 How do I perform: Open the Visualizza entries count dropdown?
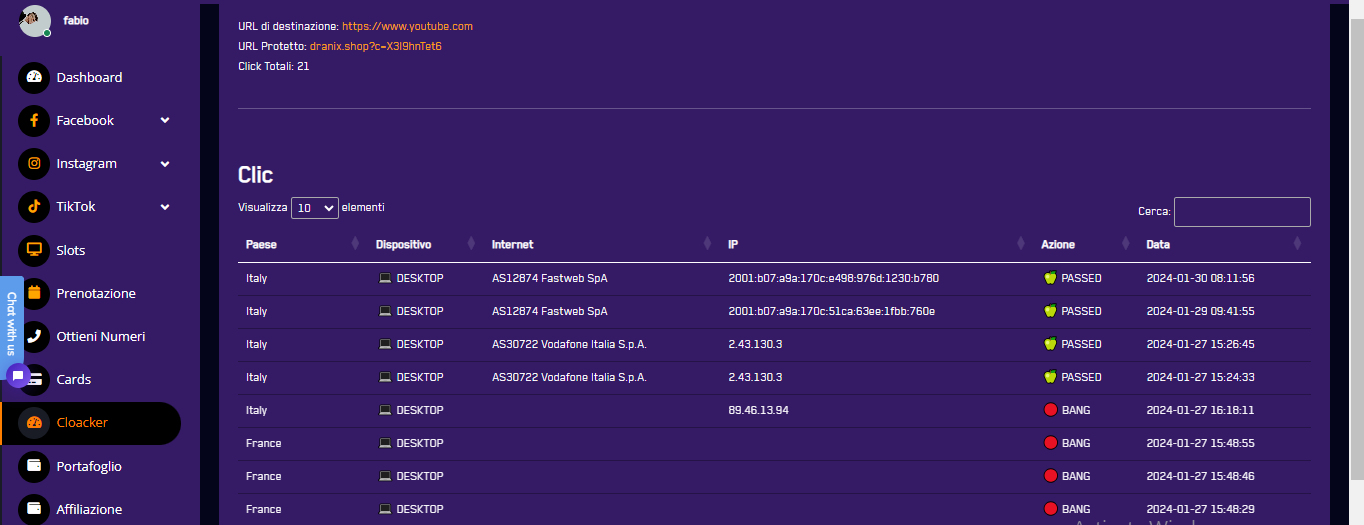[315, 208]
